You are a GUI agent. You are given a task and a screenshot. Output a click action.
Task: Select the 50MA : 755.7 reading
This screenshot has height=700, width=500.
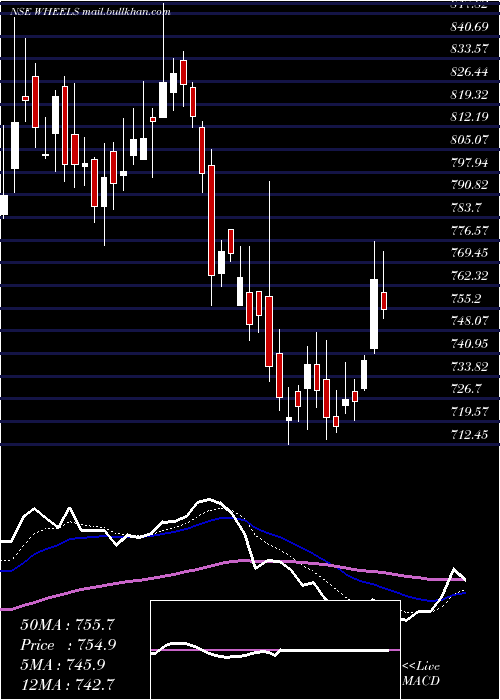point(67,625)
